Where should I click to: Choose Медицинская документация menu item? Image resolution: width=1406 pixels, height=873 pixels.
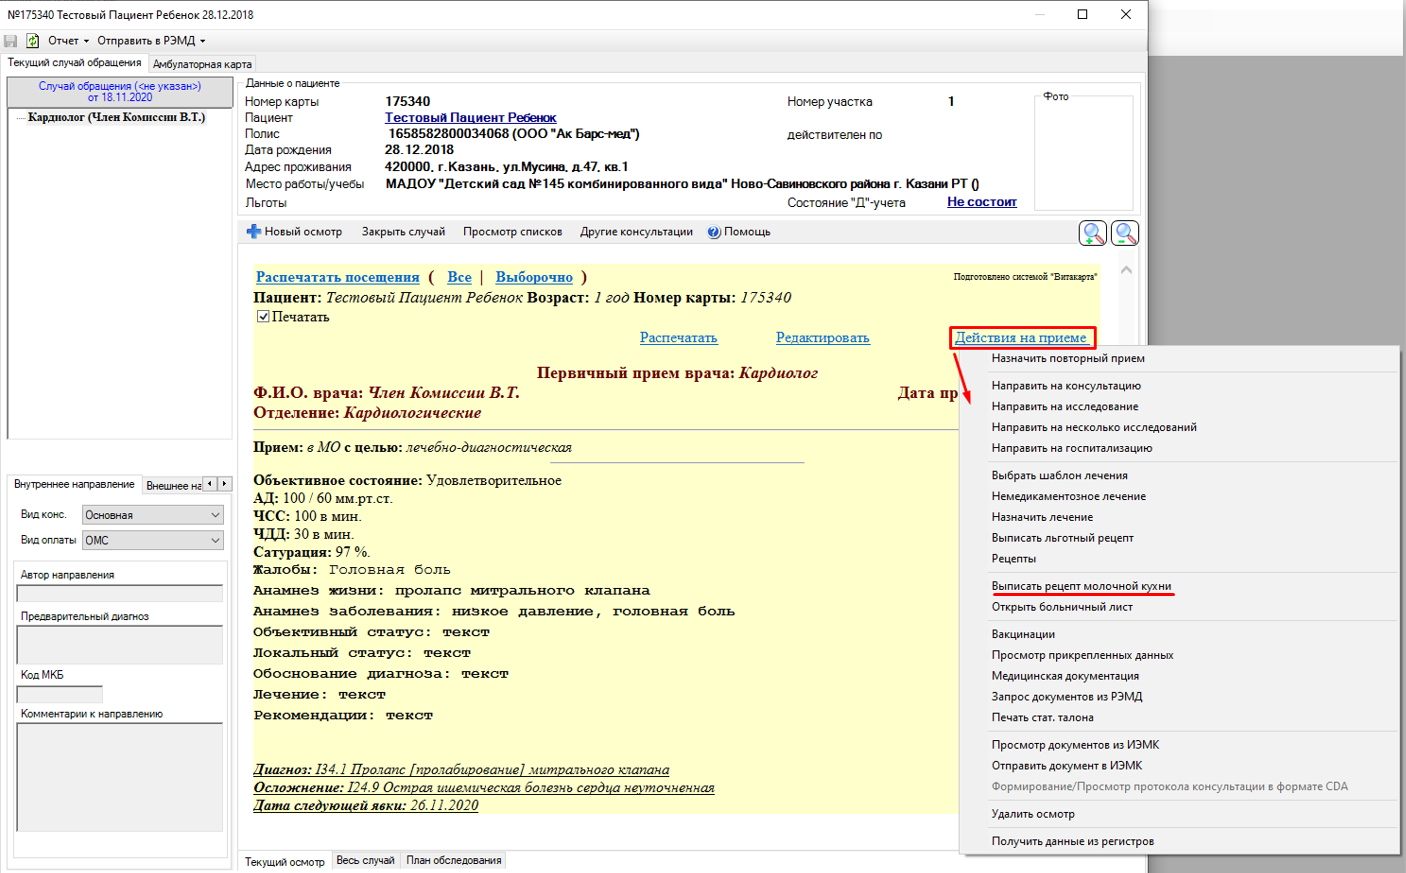coord(1065,677)
